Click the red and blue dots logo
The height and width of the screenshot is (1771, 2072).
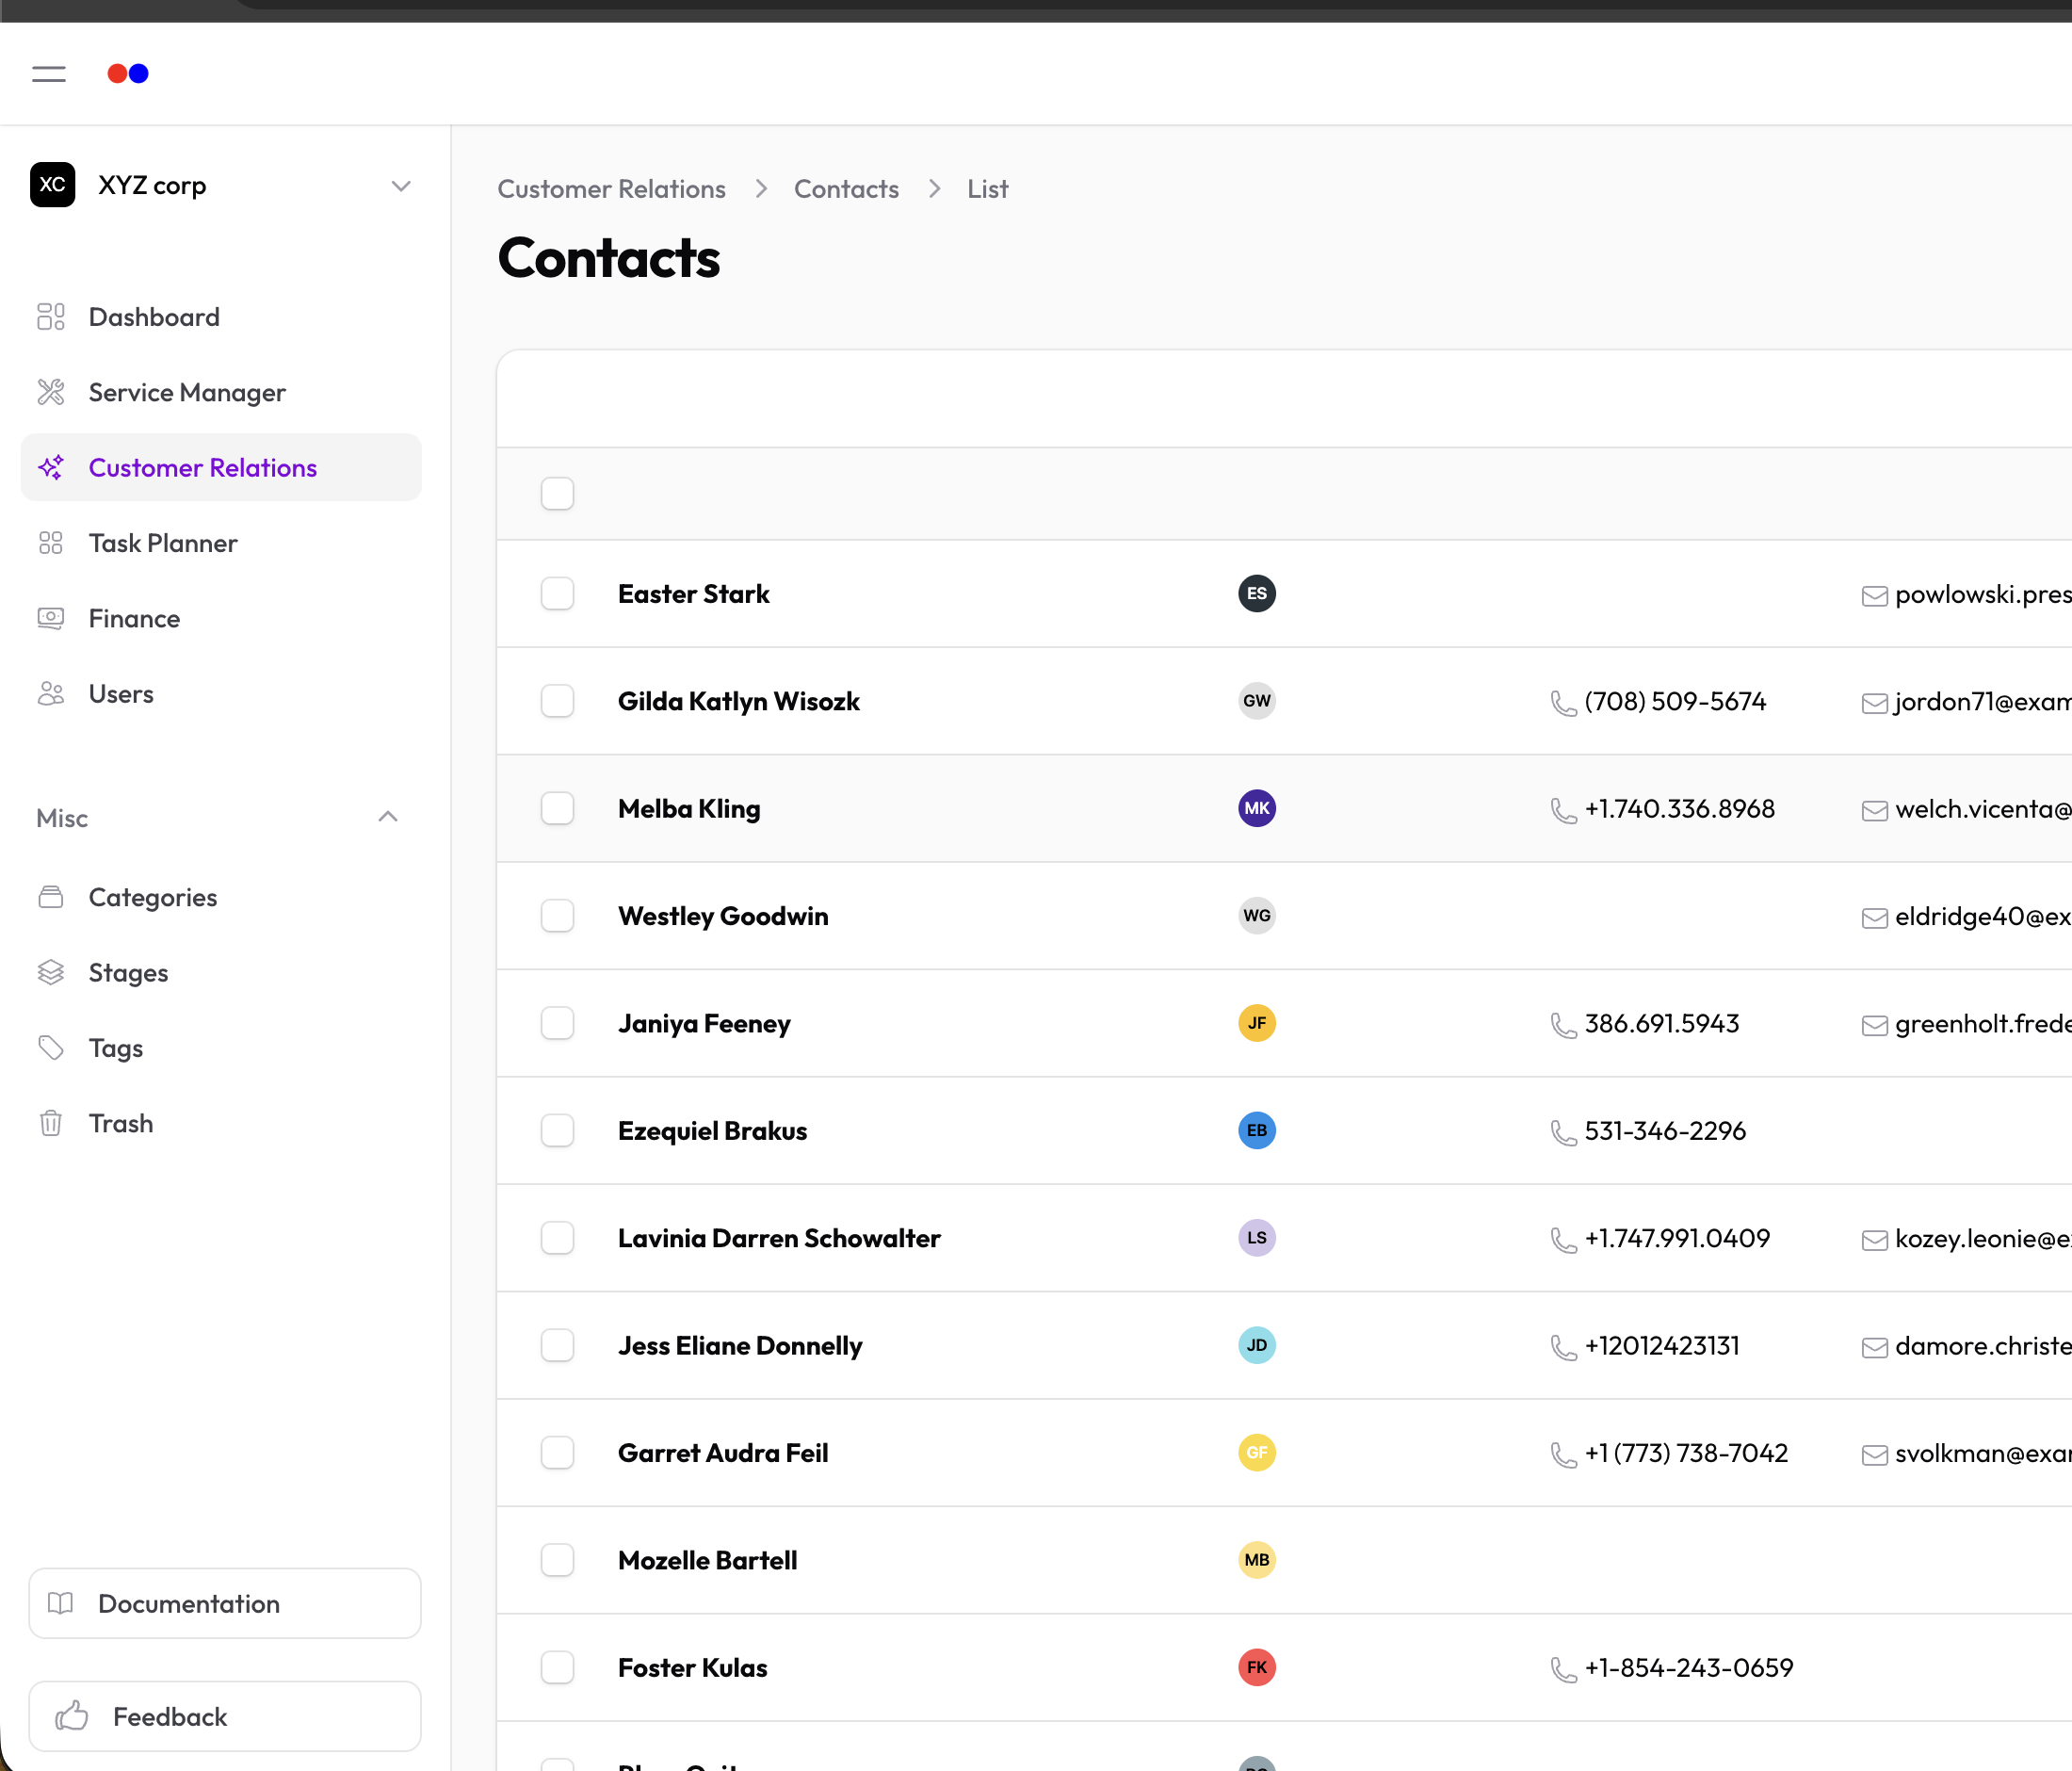coord(128,74)
